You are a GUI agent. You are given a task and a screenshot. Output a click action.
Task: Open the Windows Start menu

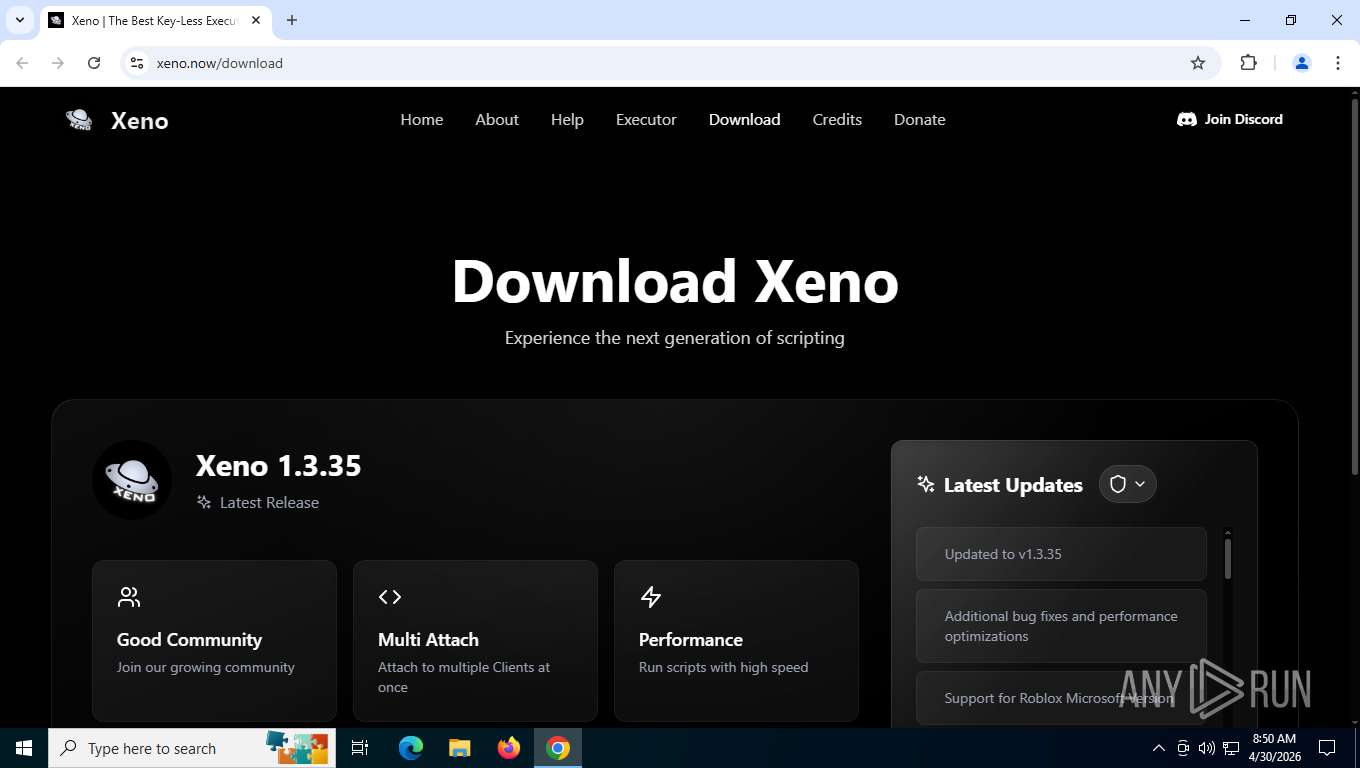pyautogui.click(x=24, y=748)
